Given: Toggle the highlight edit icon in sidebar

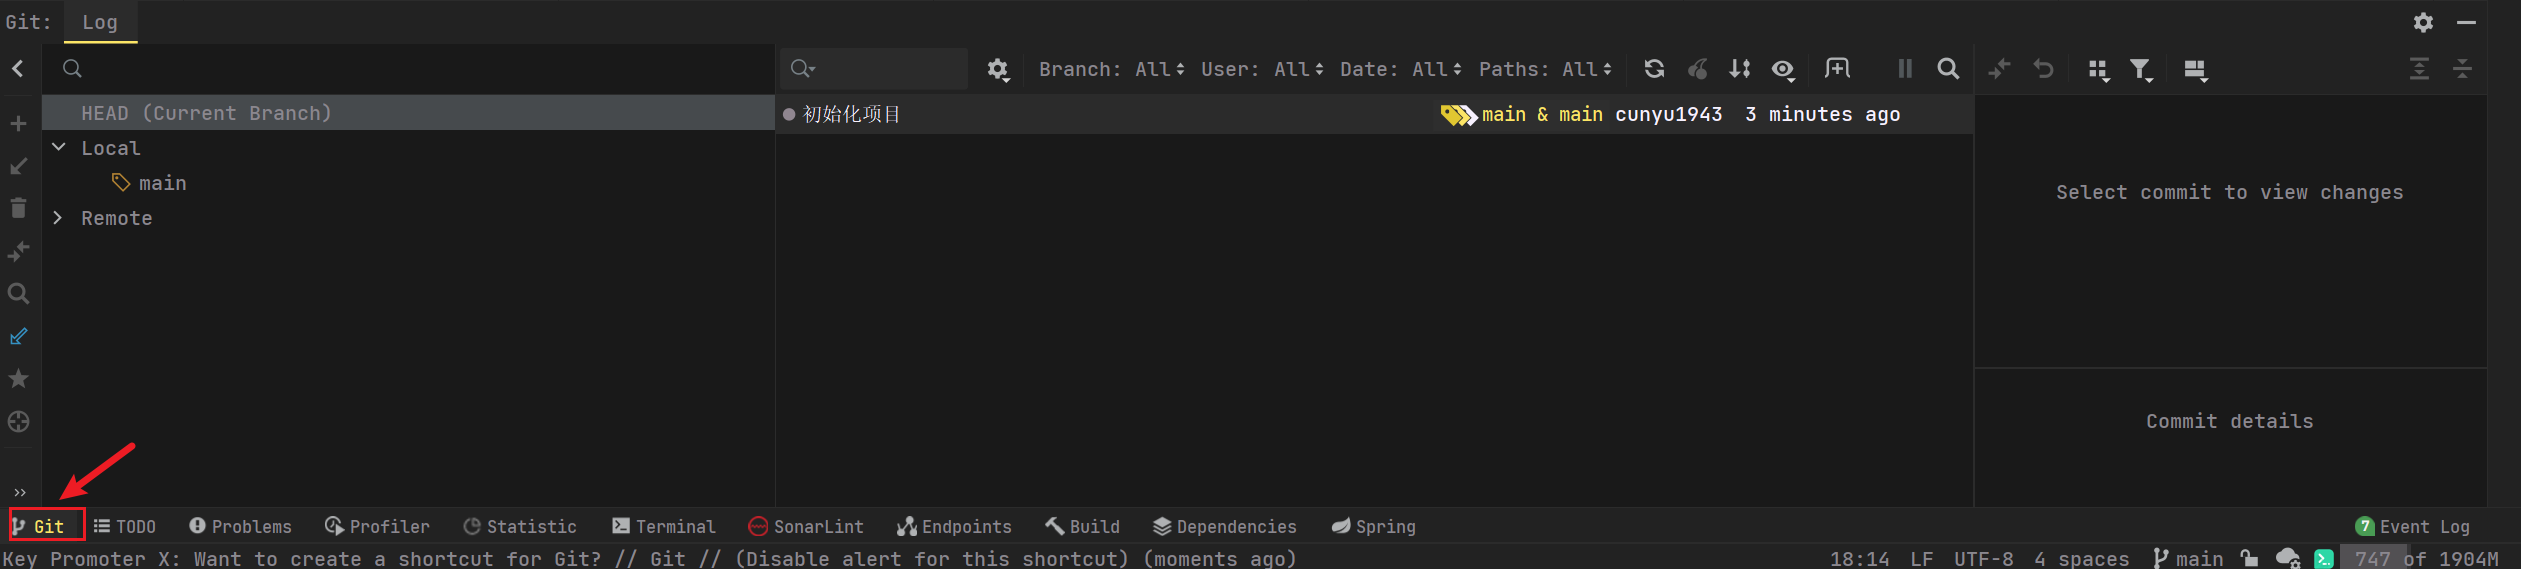Looking at the screenshot, I should point(18,337).
